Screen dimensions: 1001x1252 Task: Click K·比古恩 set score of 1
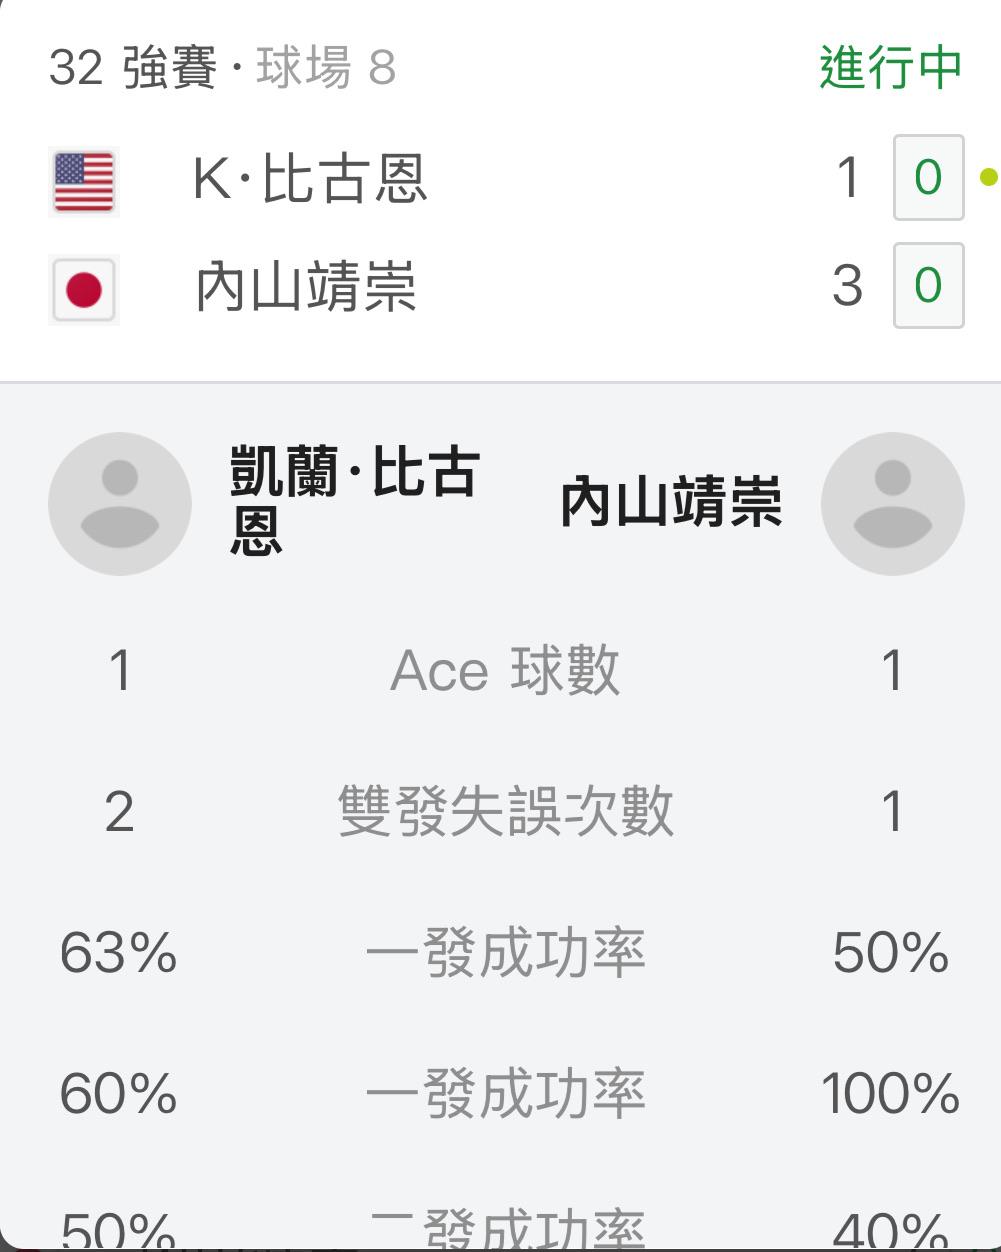[848, 178]
